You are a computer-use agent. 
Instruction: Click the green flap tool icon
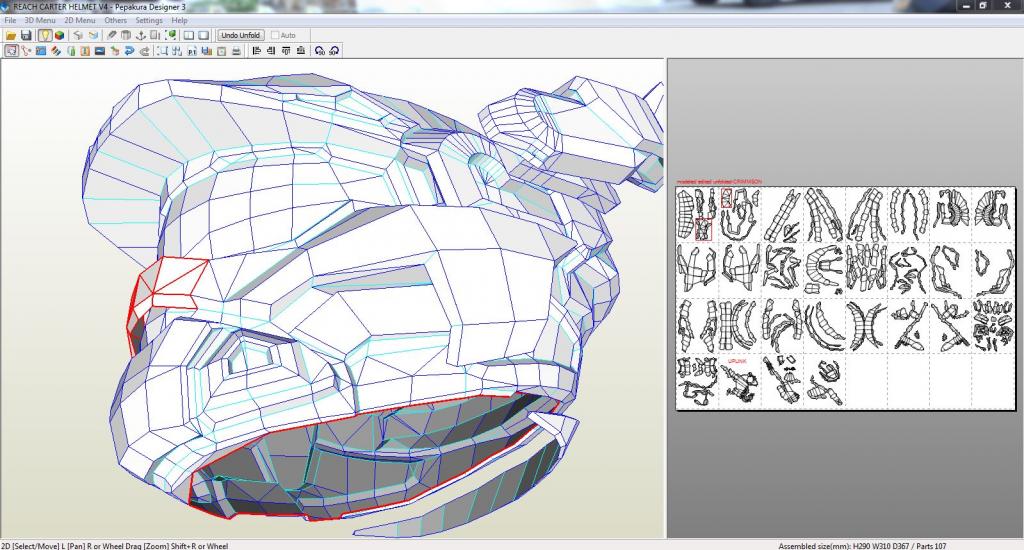71,51
